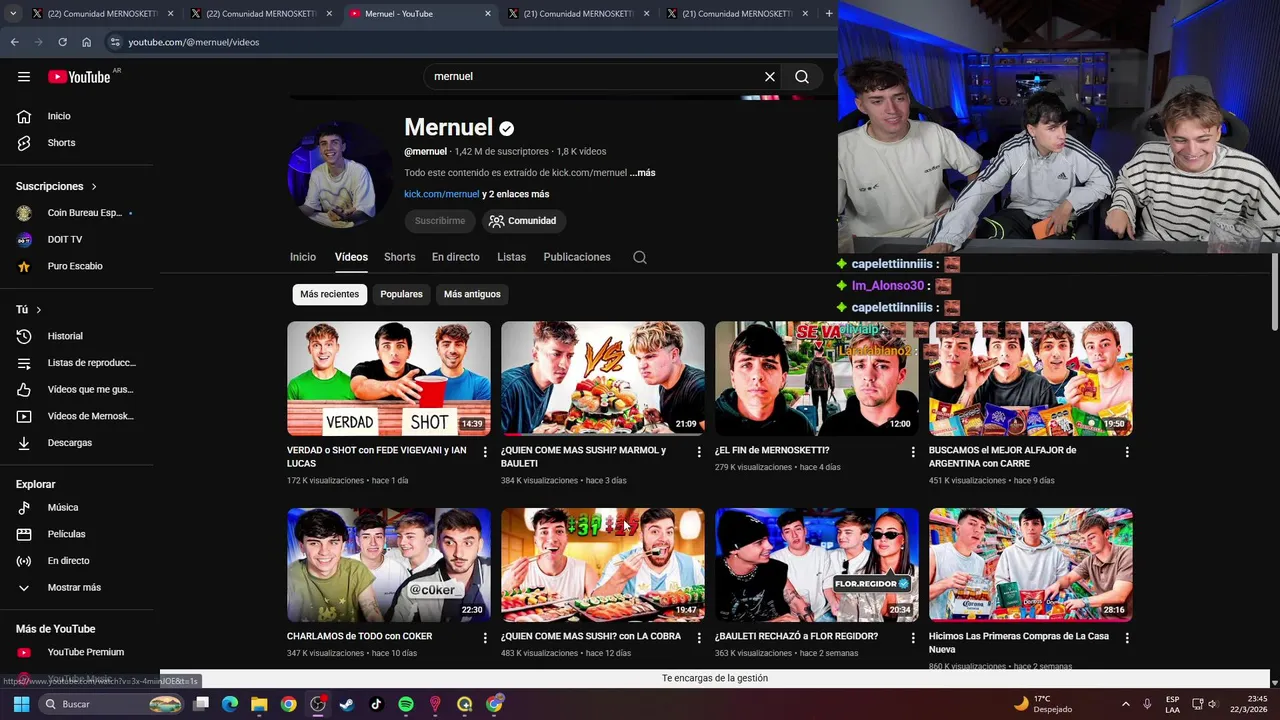Open TikTok from the taskbar
The image size is (1280, 720).
[376, 704]
